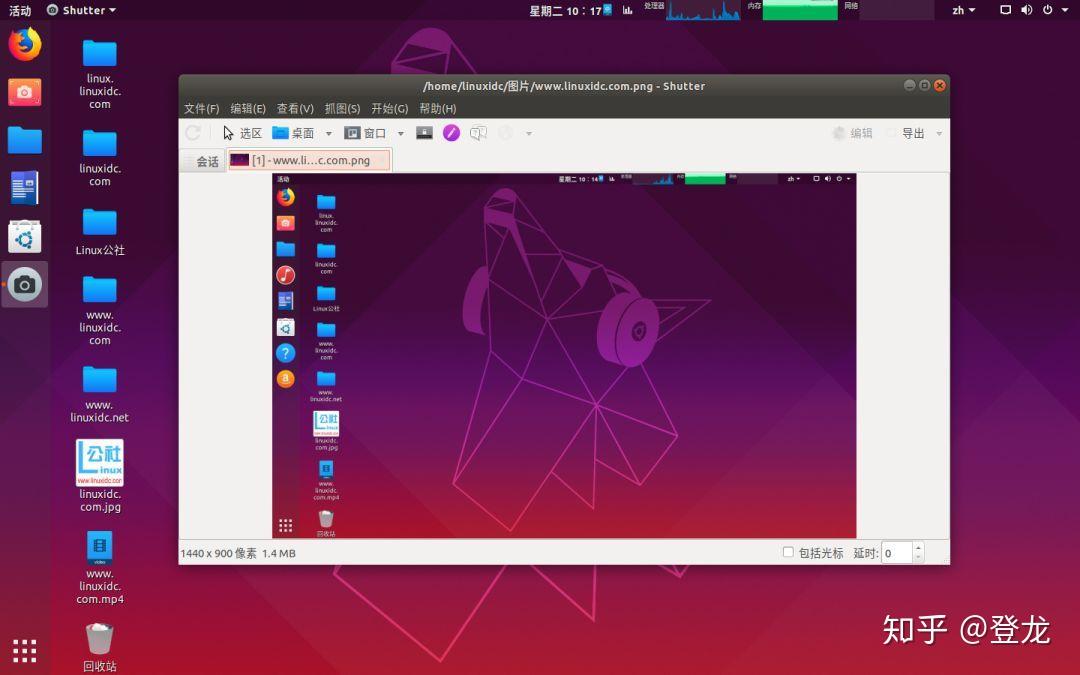Image resolution: width=1080 pixels, height=675 pixels.
Task: Open the purple drawing/editing pen tool
Action: pyautogui.click(x=451, y=133)
